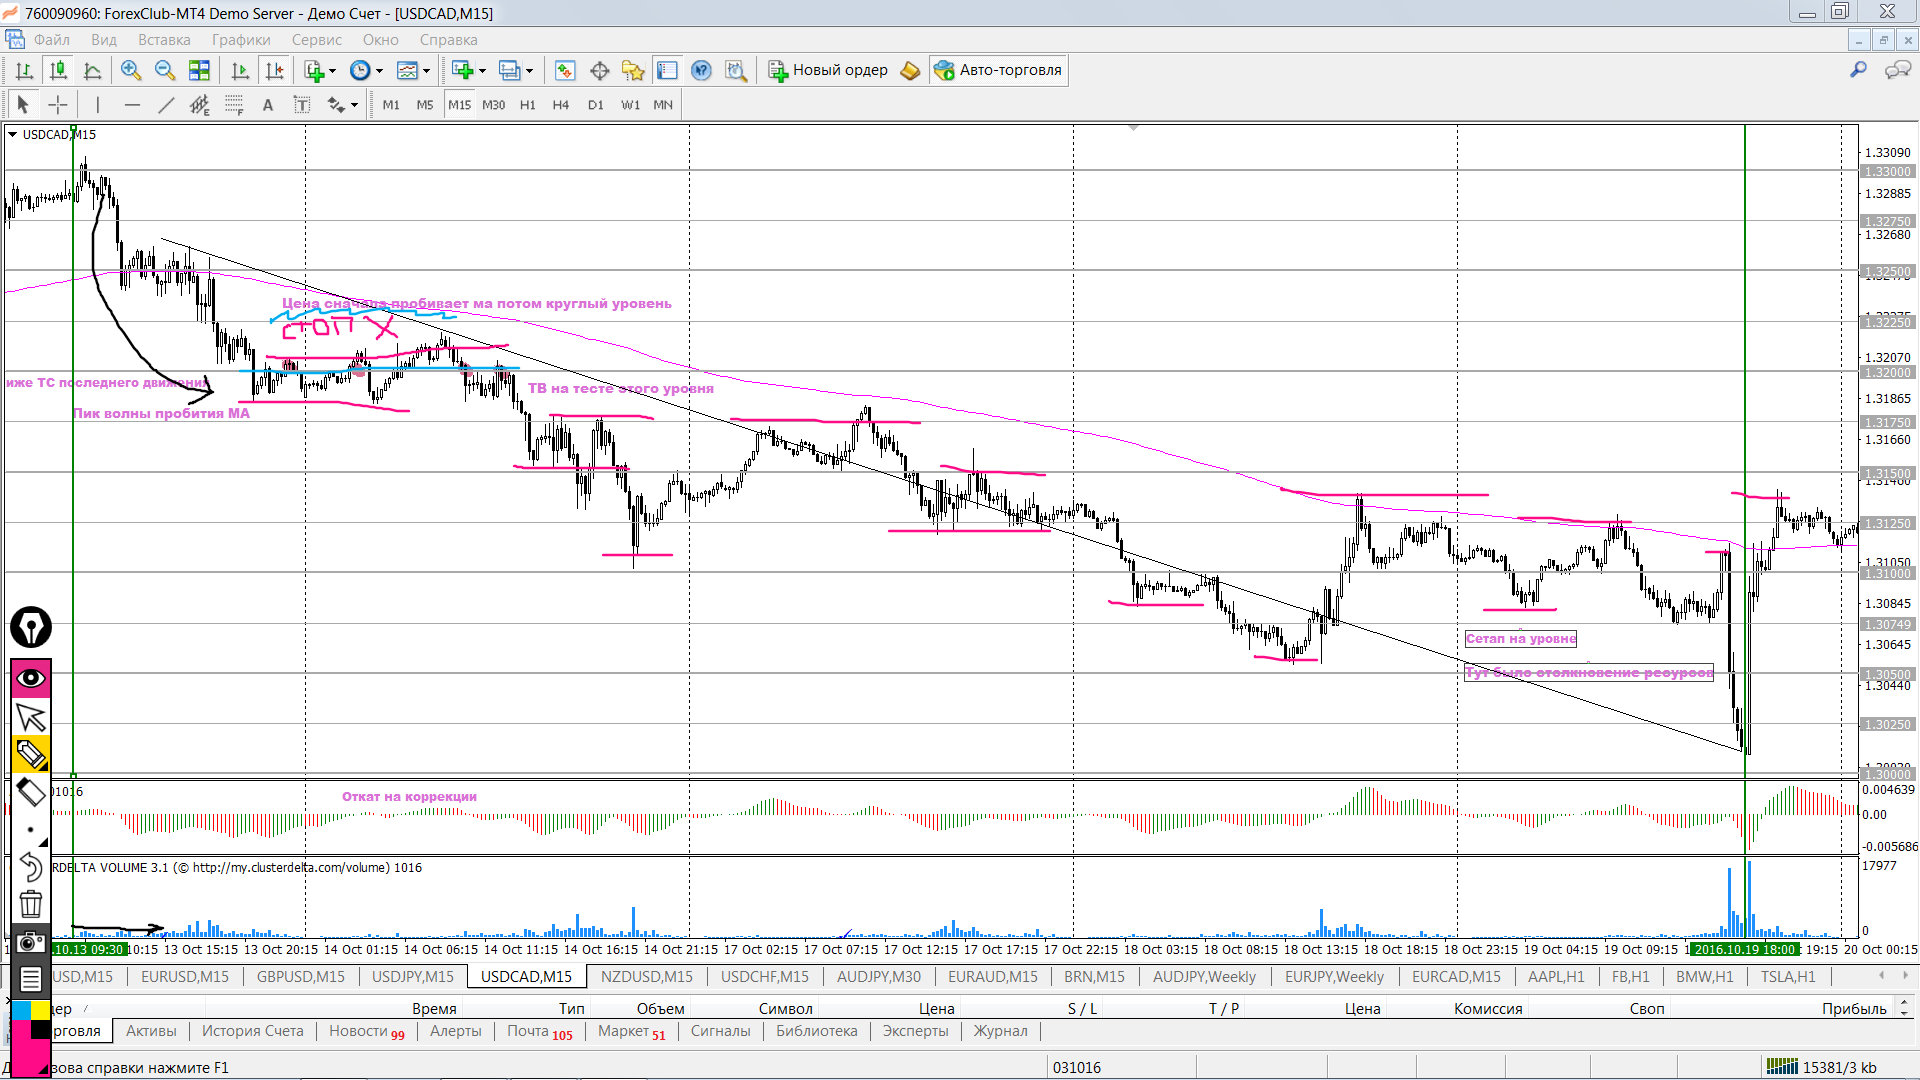Select bar chart display icon
This screenshot has height=1080, width=1920.
click(x=24, y=70)
